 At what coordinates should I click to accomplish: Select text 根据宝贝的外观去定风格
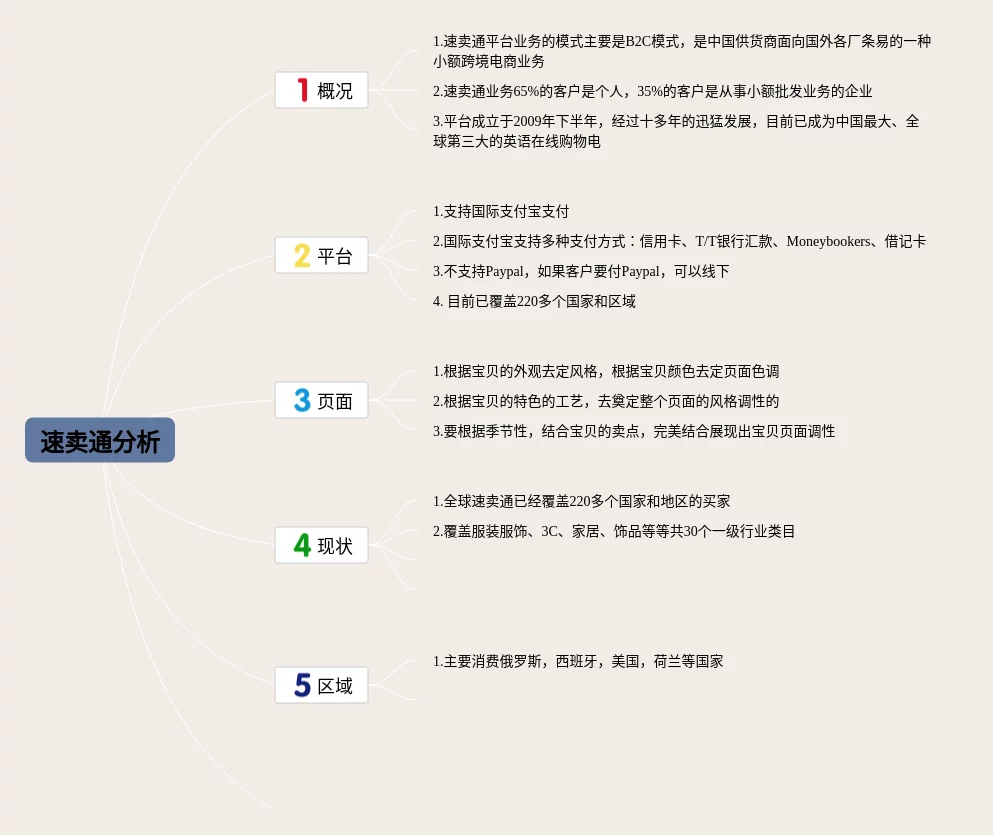click(606, 372)
